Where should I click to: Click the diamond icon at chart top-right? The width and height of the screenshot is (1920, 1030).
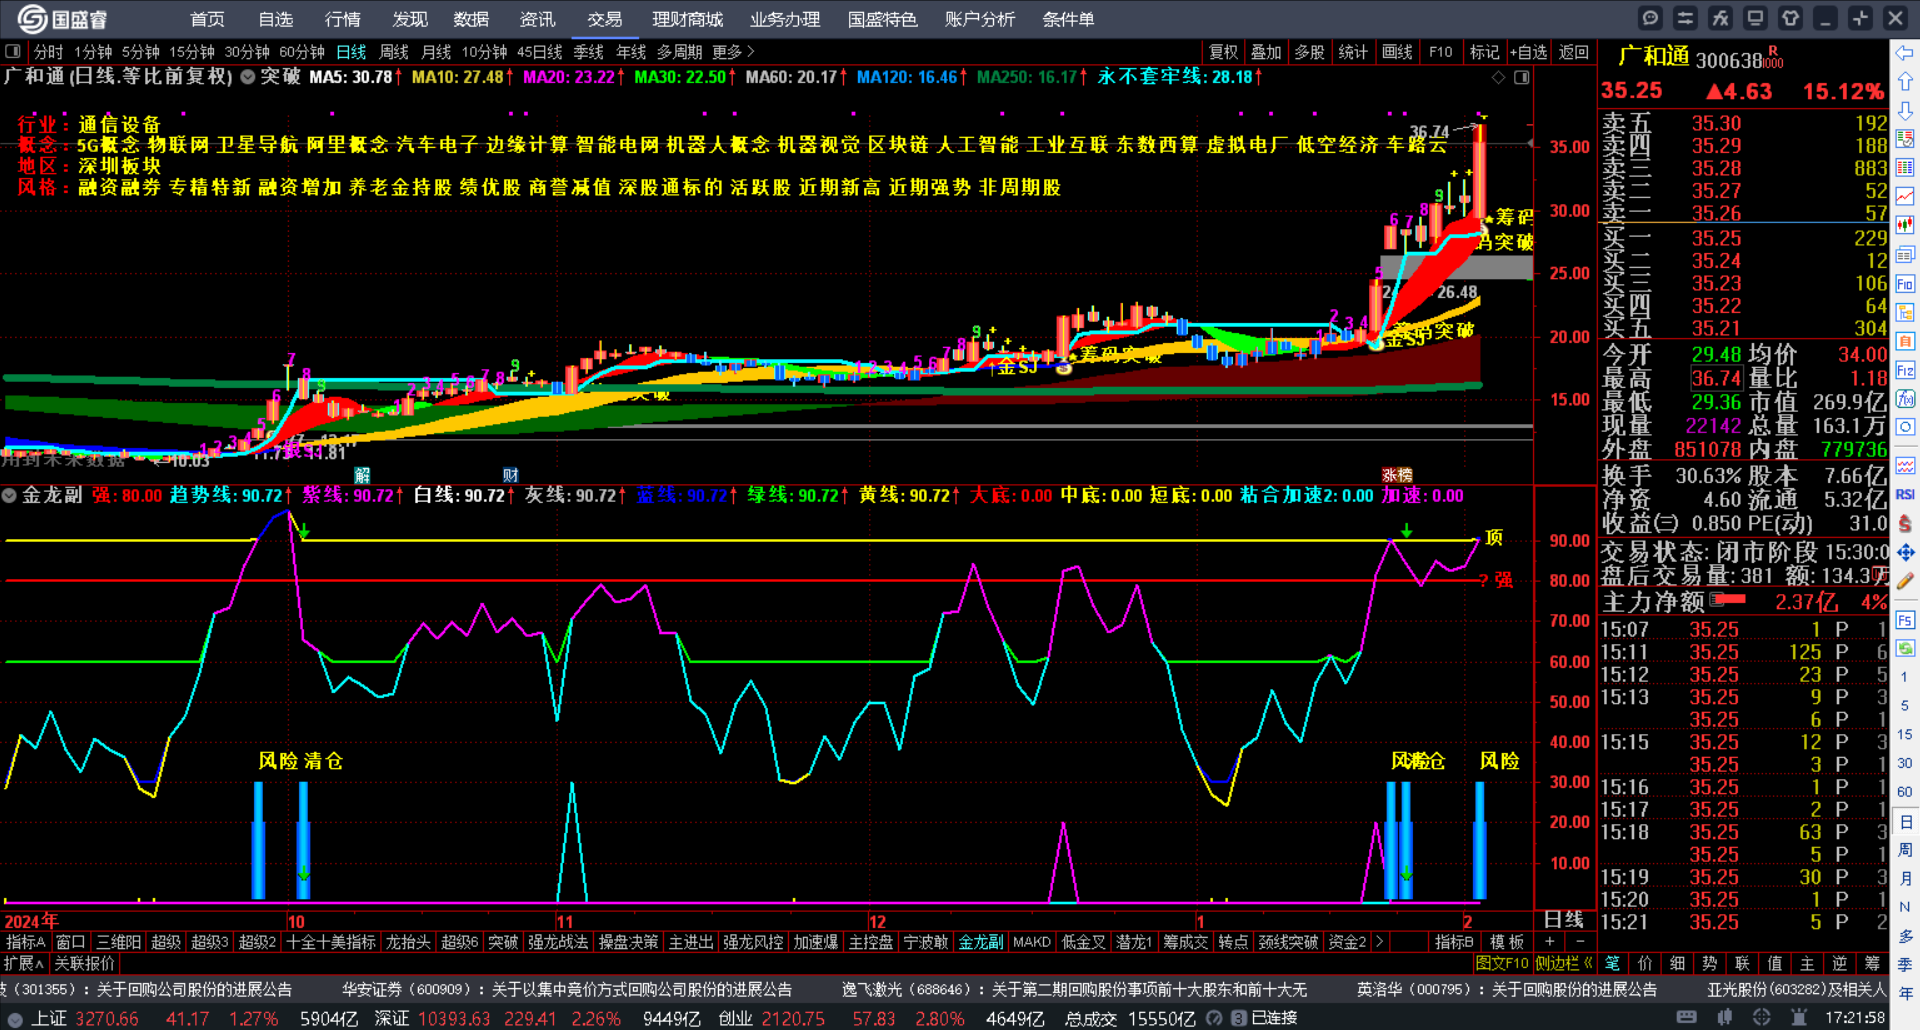[x=1498, y=77]
